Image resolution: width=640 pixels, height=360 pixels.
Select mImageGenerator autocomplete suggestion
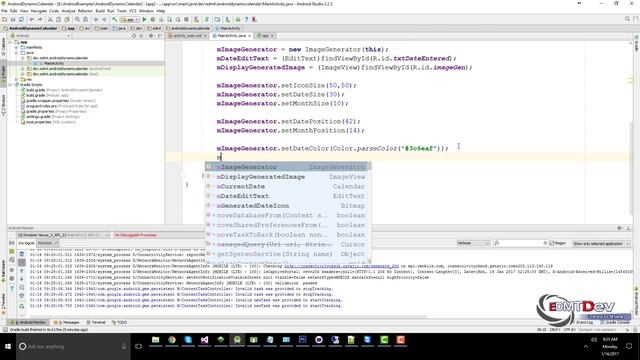[287, 167]
